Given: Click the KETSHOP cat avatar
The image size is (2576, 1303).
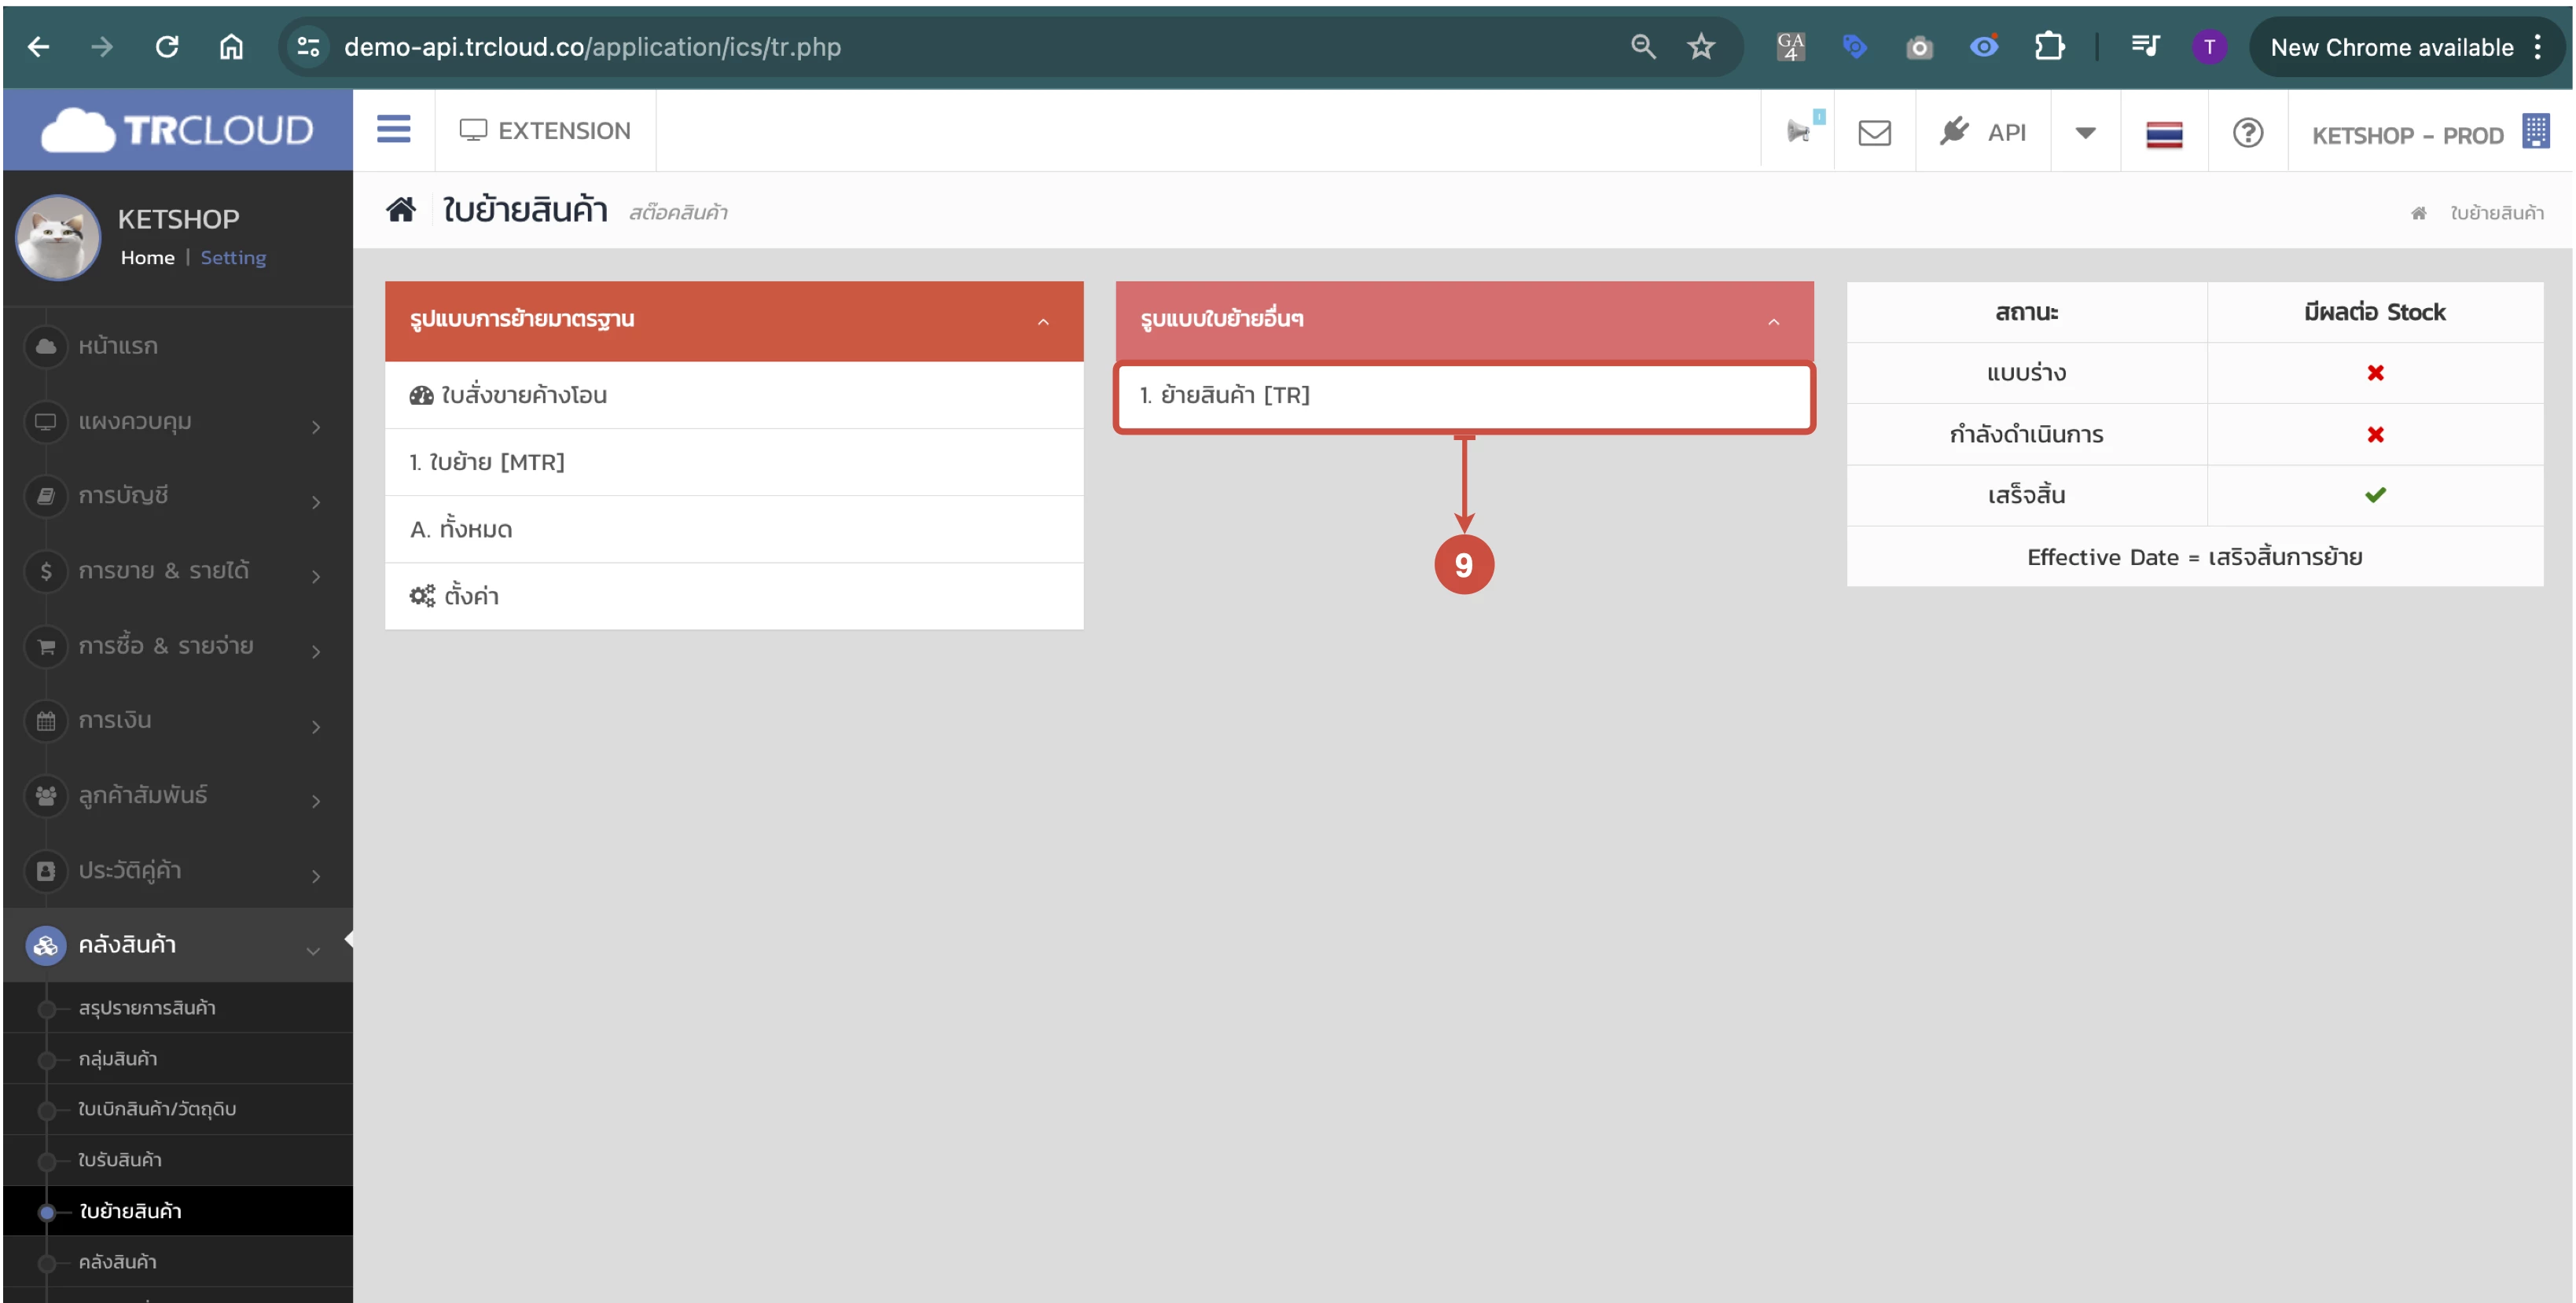Looking at the screenshot, I should (x=58, y=237).
